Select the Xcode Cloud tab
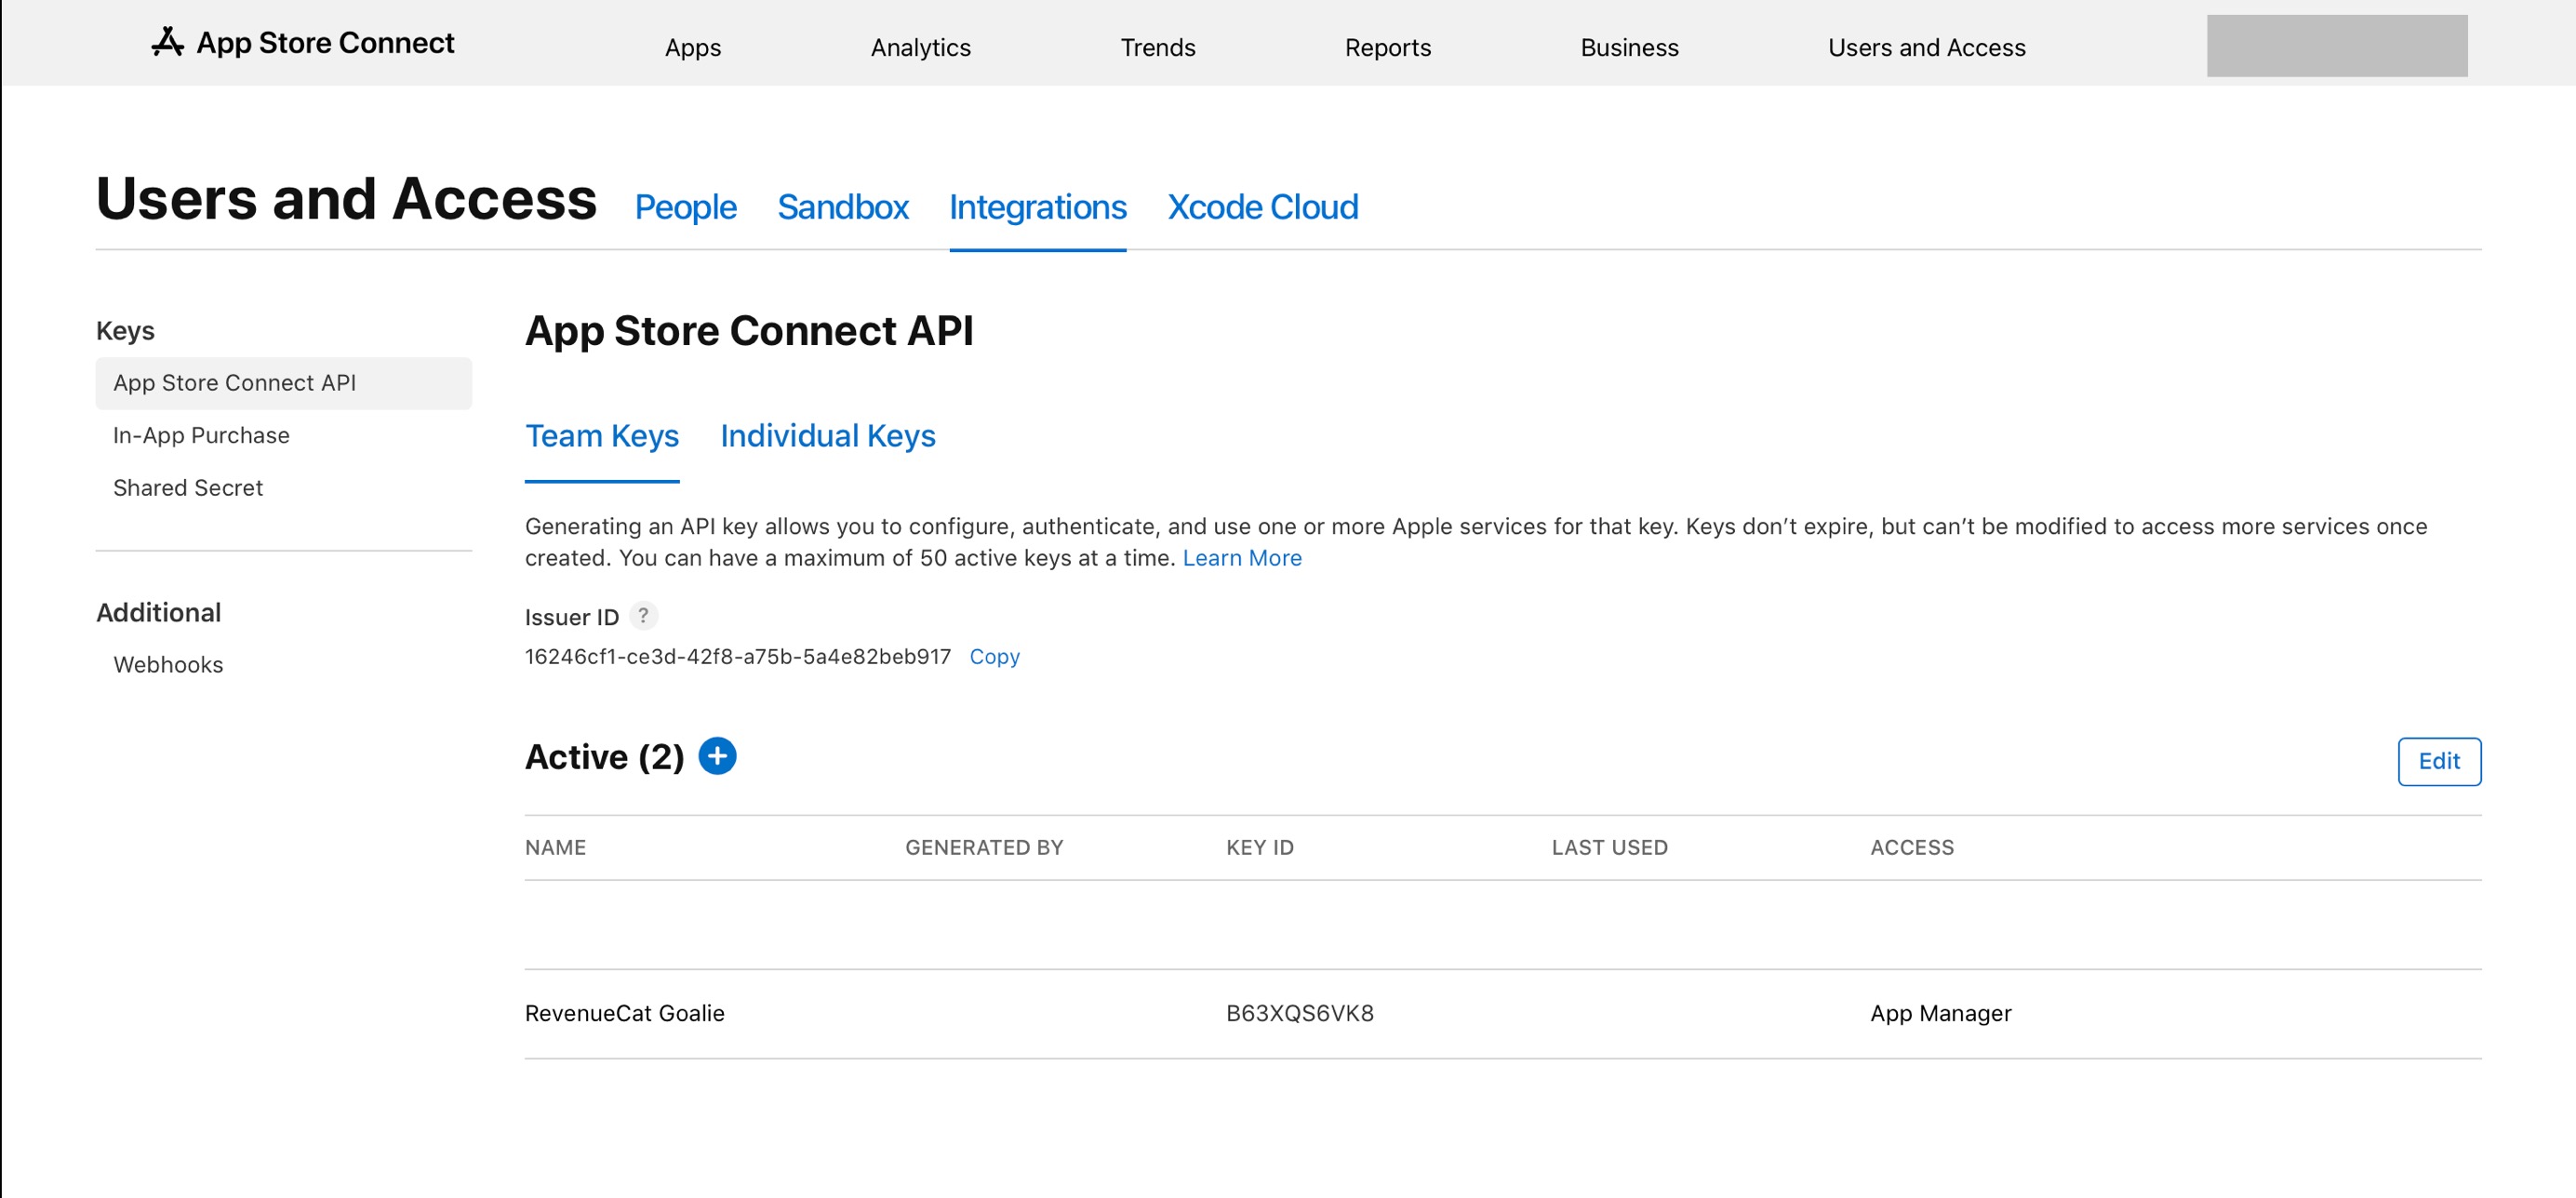The width and height of the screenshot is (2576, 1198). tap(1262, 207)
